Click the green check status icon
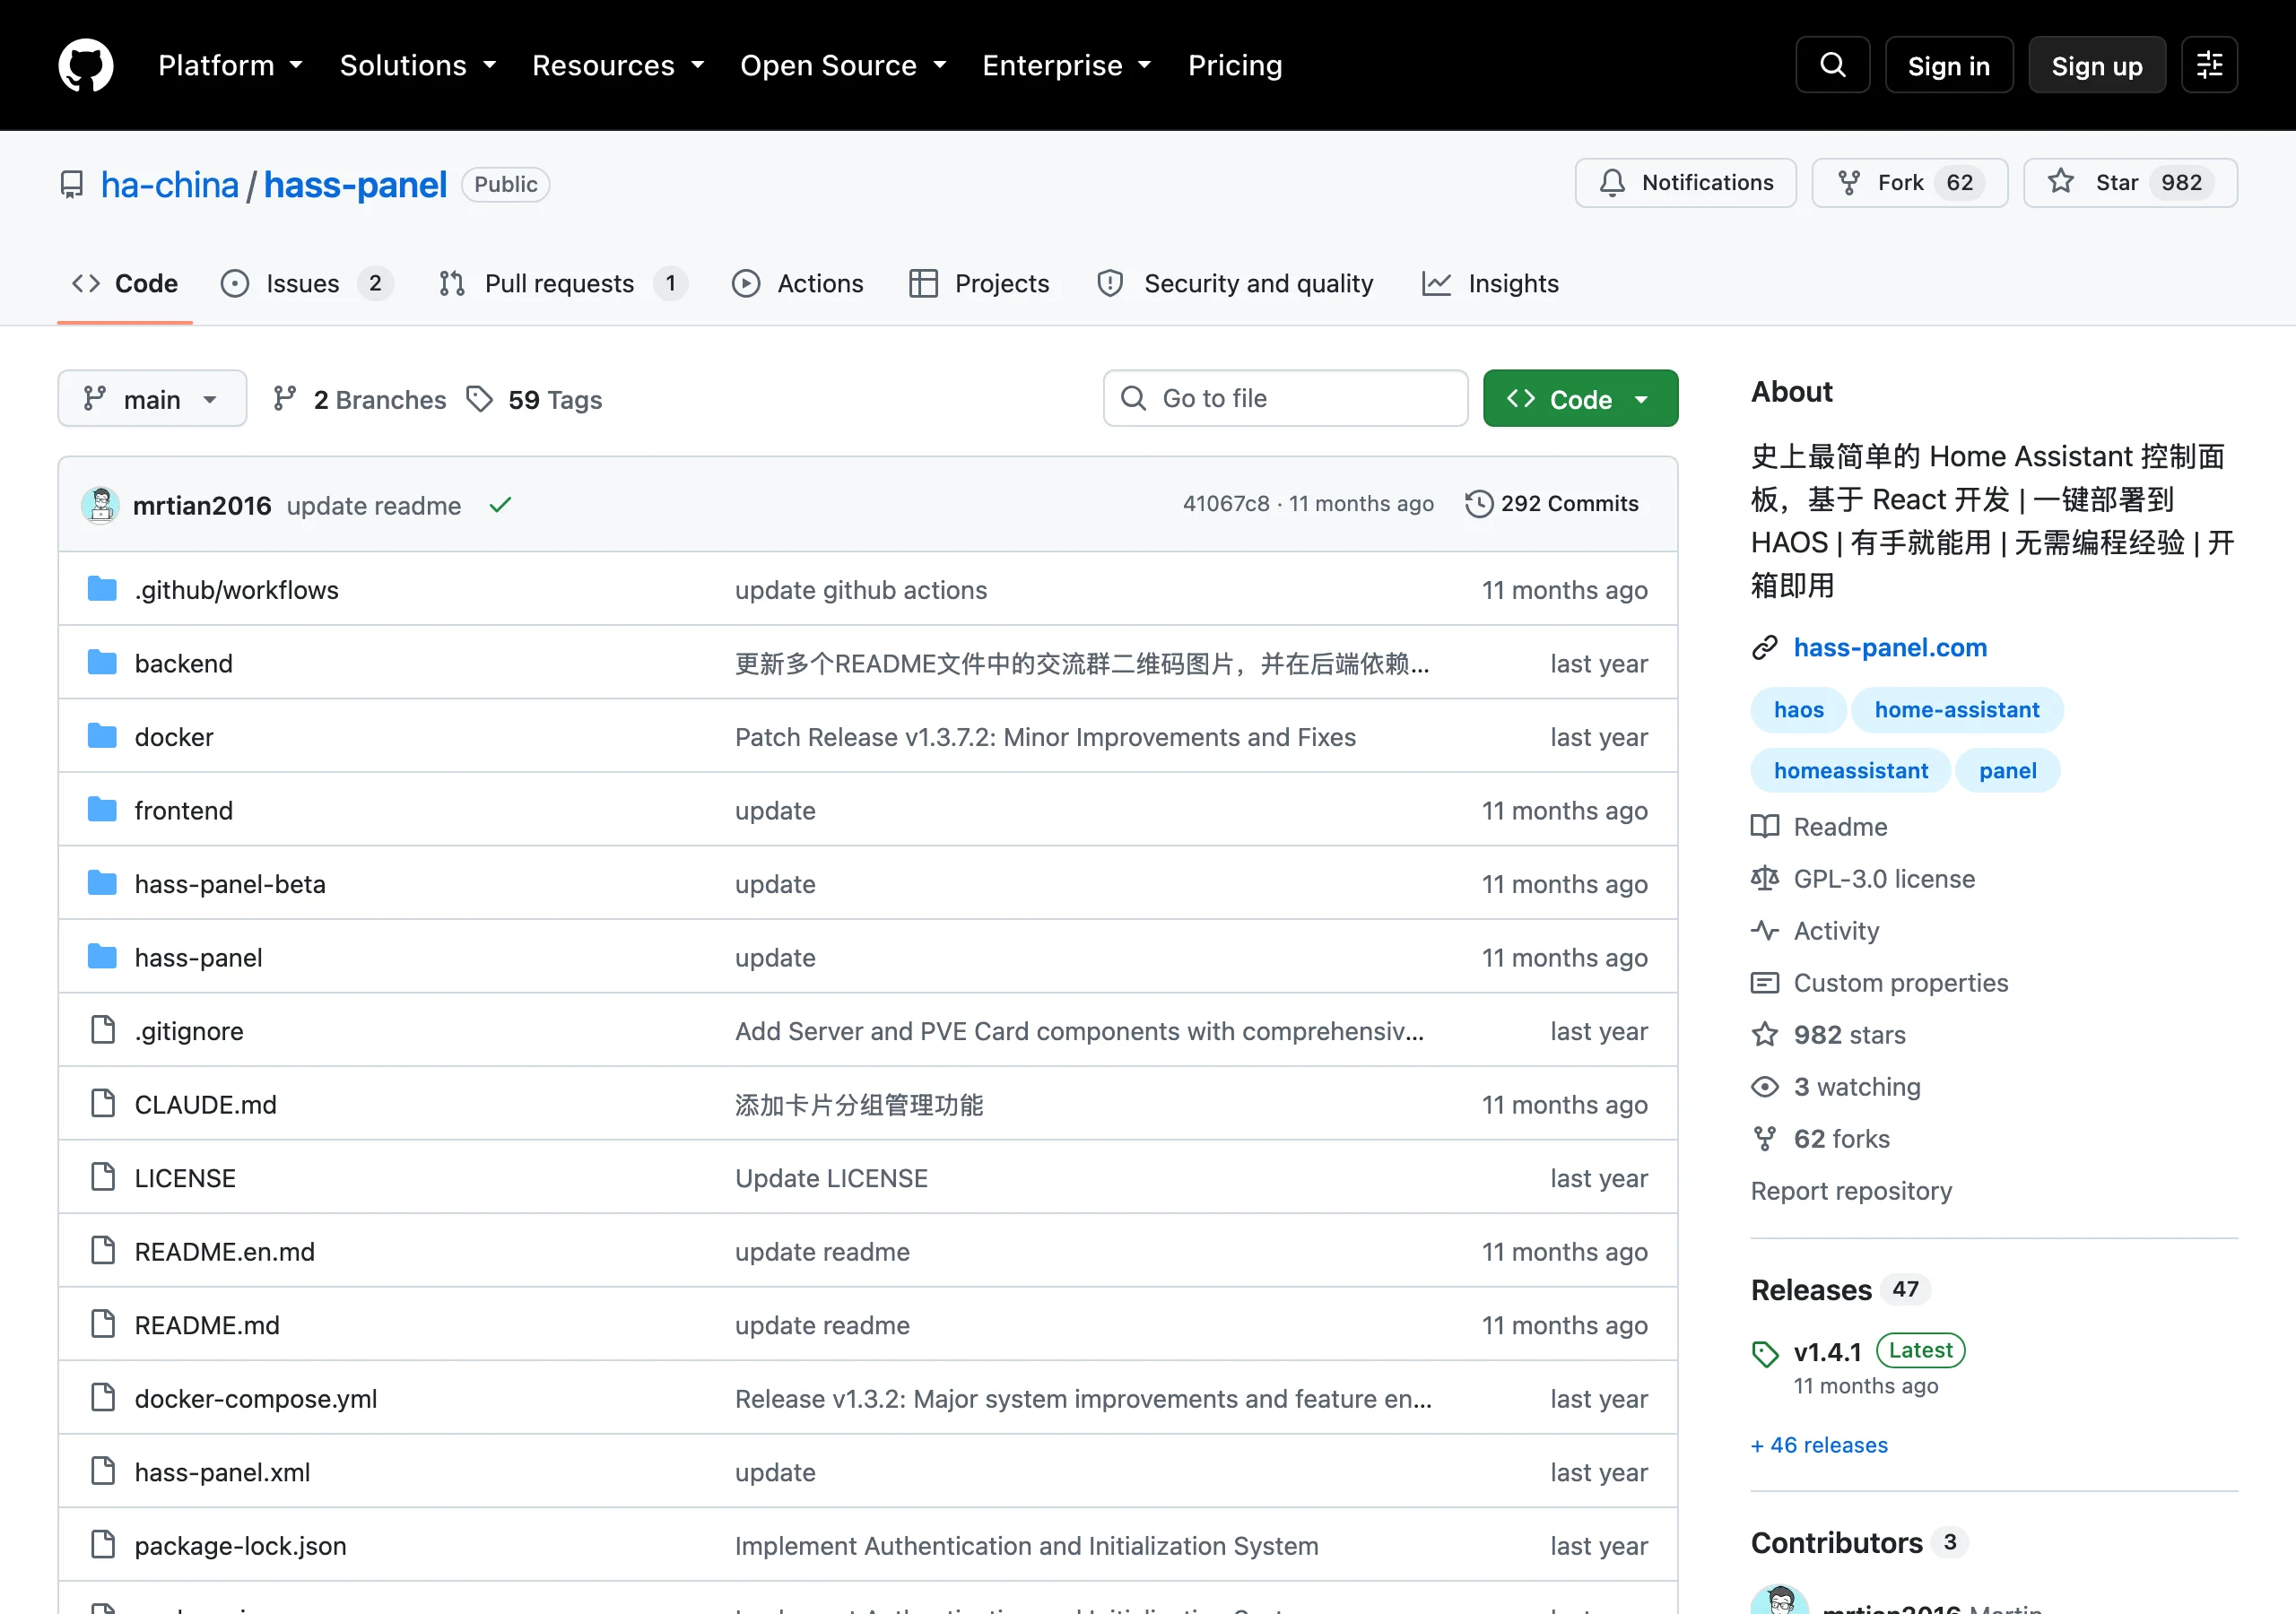The image size is (2296, 1614). pos(500,505)
